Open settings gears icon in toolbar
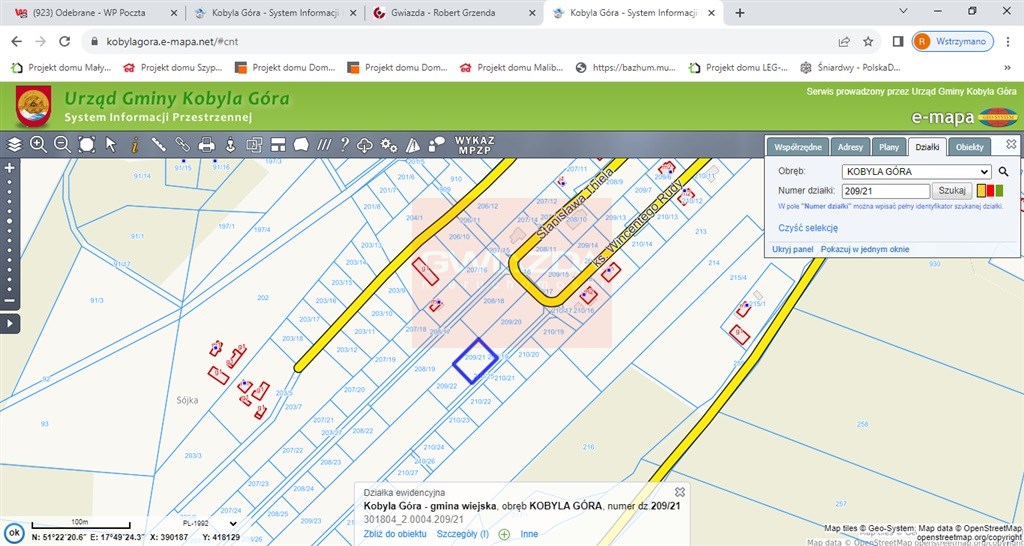 point(389,145)
